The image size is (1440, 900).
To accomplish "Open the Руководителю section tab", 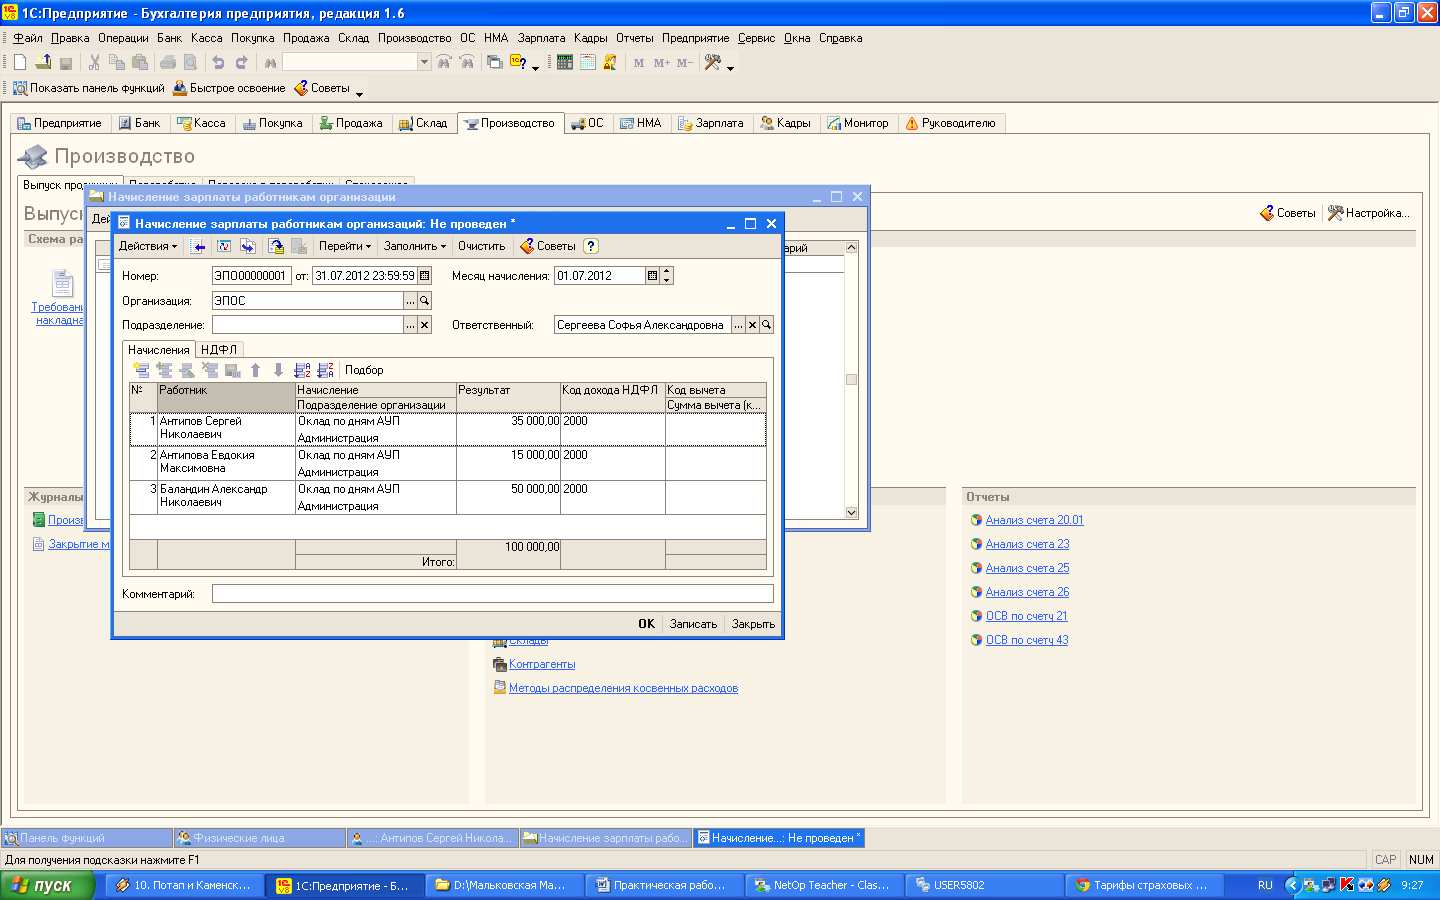I will pyautogui.click(x=950, y=123).
